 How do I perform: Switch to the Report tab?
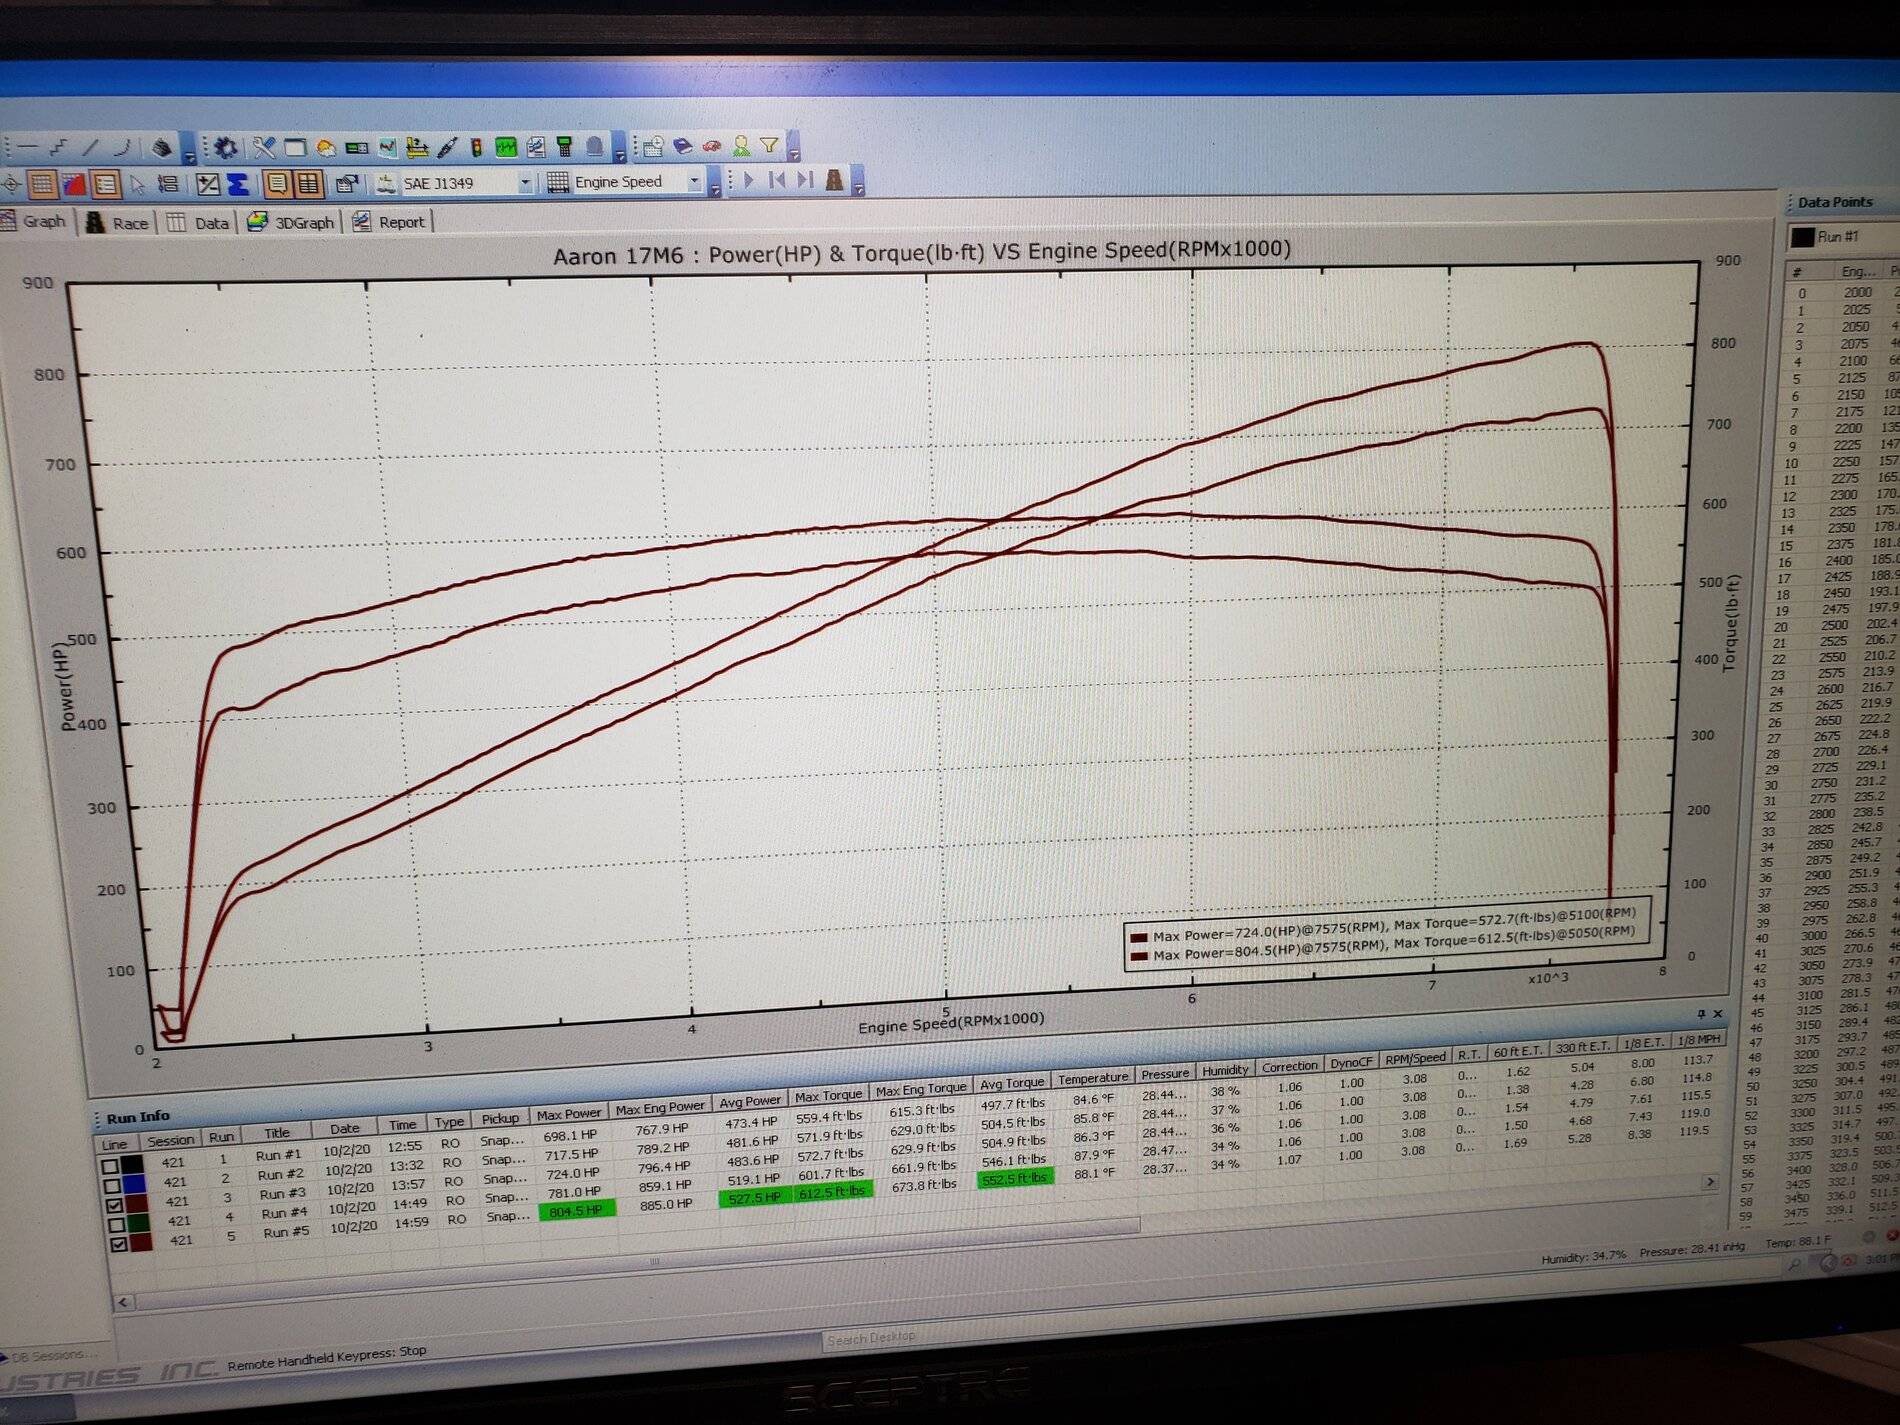tap(390, 222)
